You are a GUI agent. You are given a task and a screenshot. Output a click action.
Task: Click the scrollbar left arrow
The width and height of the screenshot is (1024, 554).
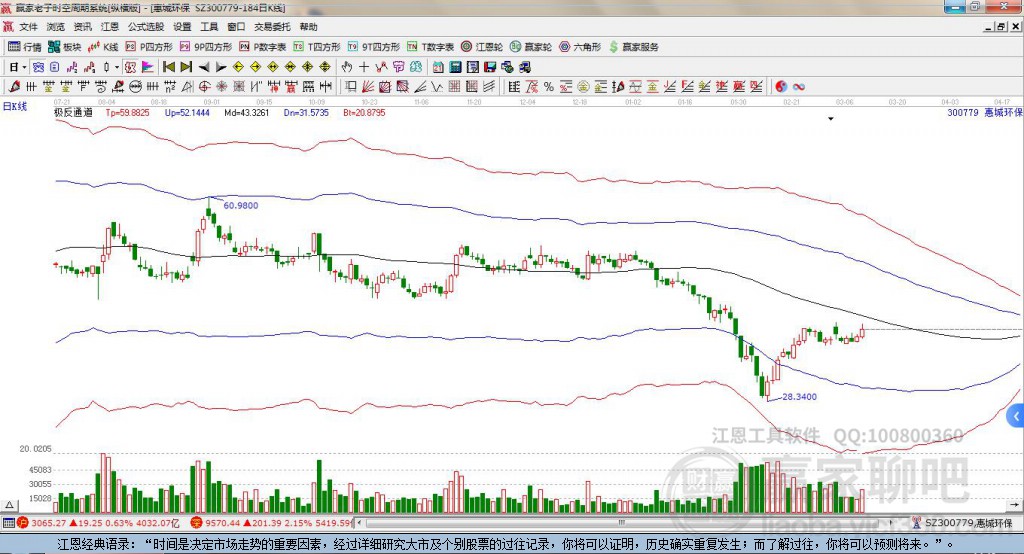(x=359, y=523)
